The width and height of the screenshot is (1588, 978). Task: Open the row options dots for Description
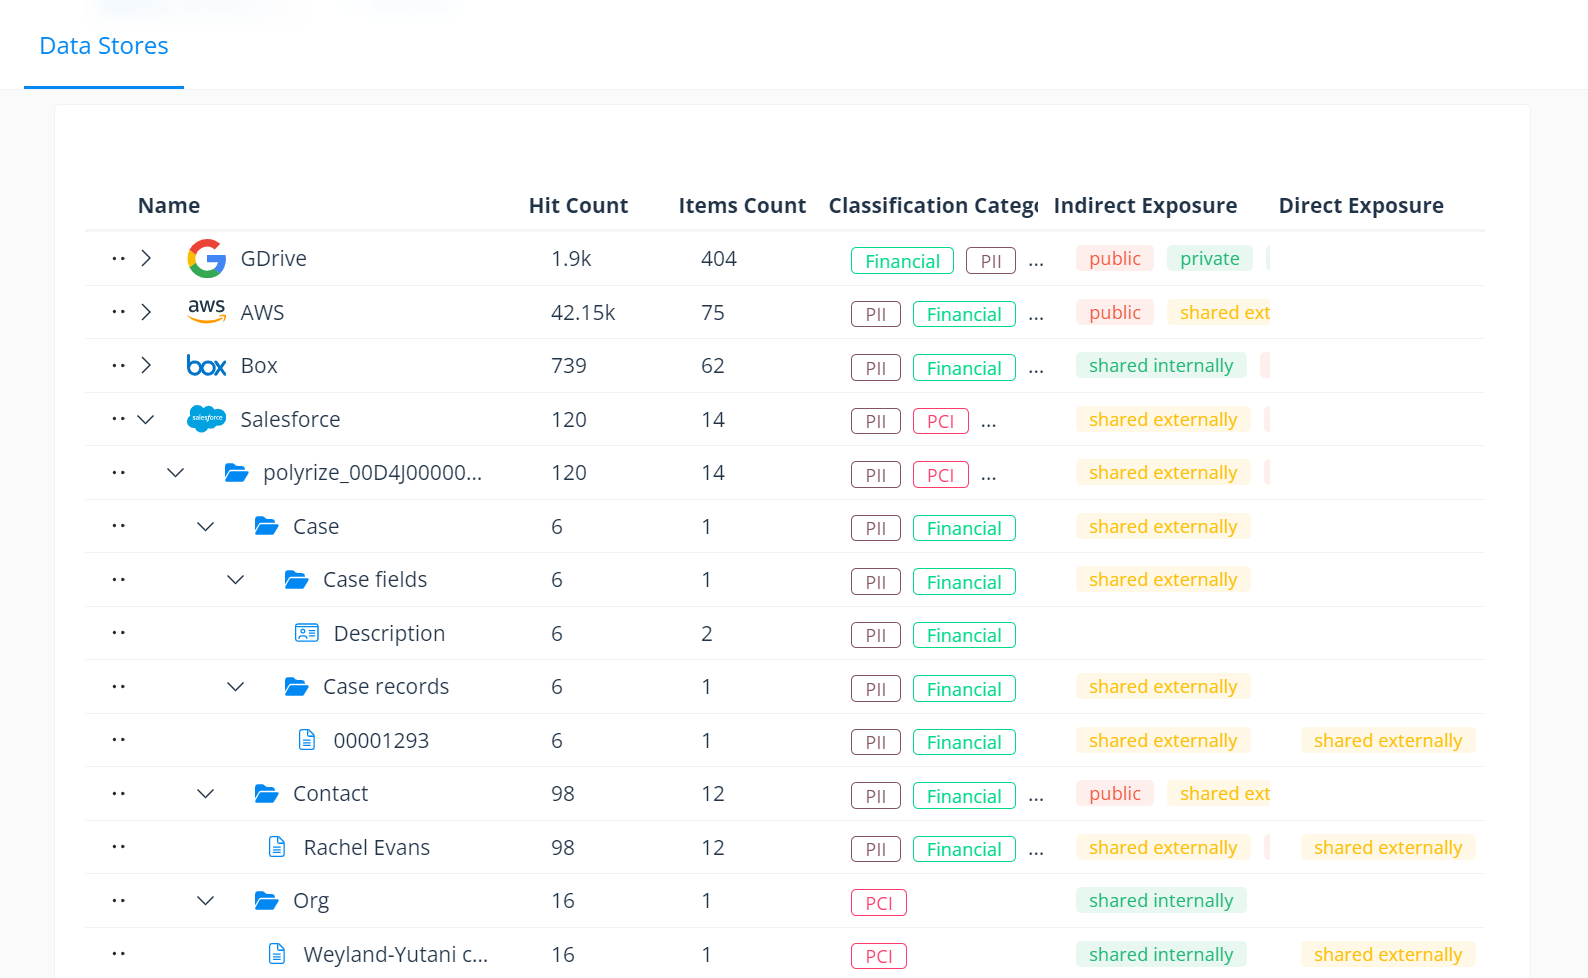118,633
